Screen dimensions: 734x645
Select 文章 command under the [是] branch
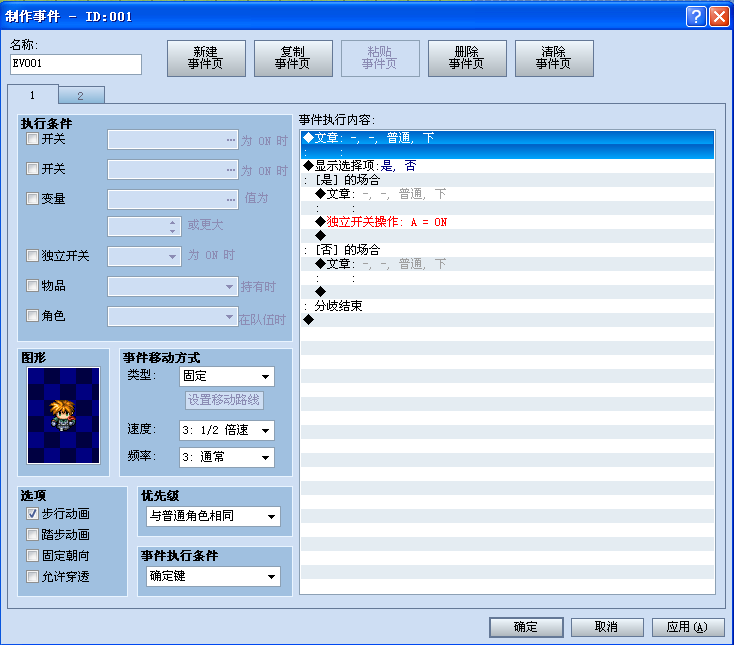[507, 194]
